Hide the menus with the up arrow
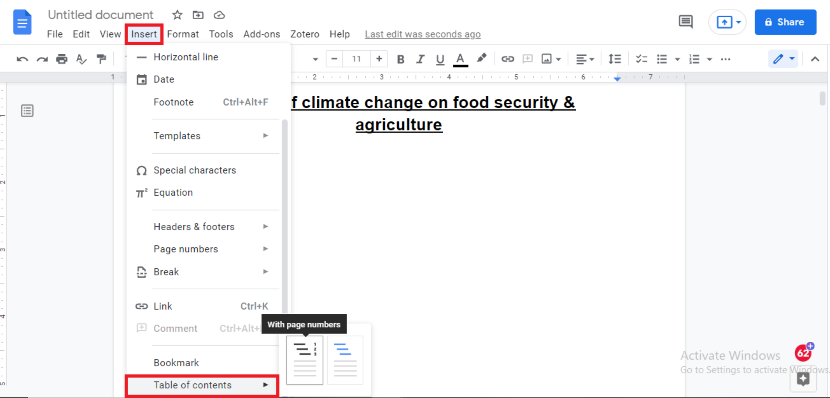This screenshot has height=398, width=830. tap(815, 59)
